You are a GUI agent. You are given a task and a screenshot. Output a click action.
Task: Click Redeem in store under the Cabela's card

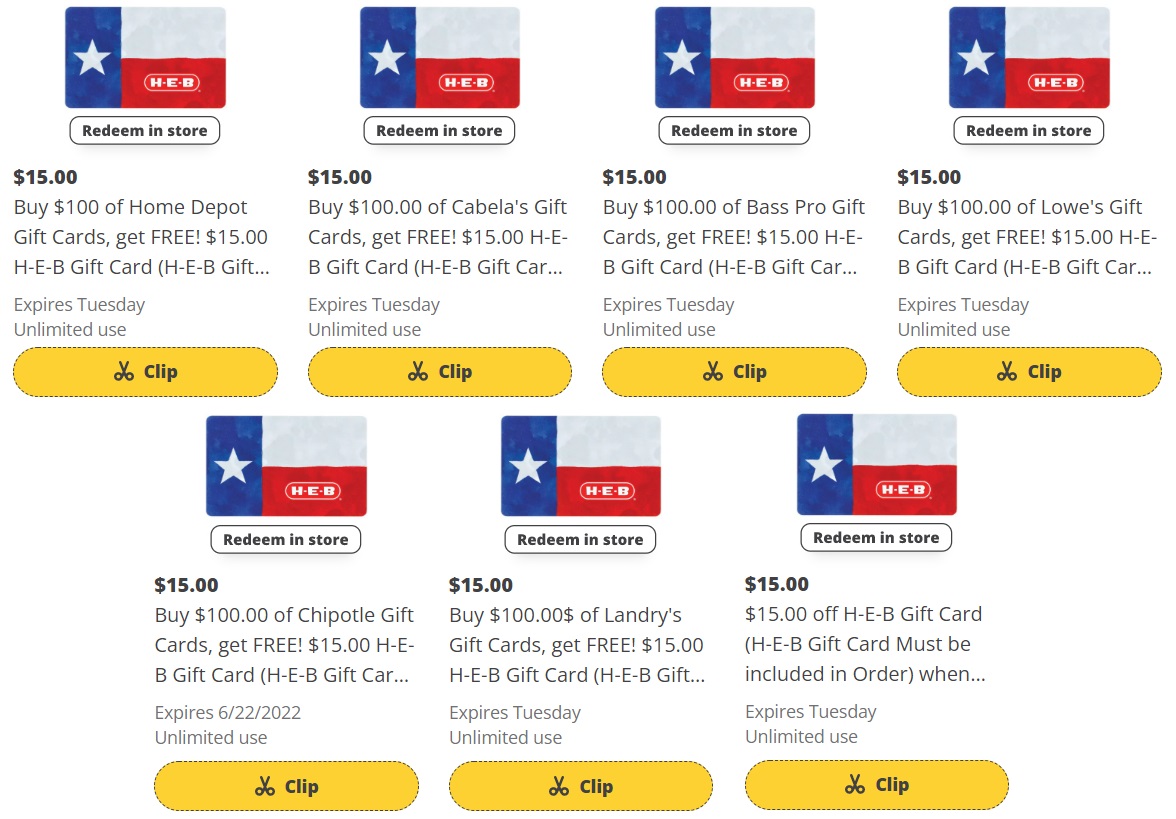(439, 130)
